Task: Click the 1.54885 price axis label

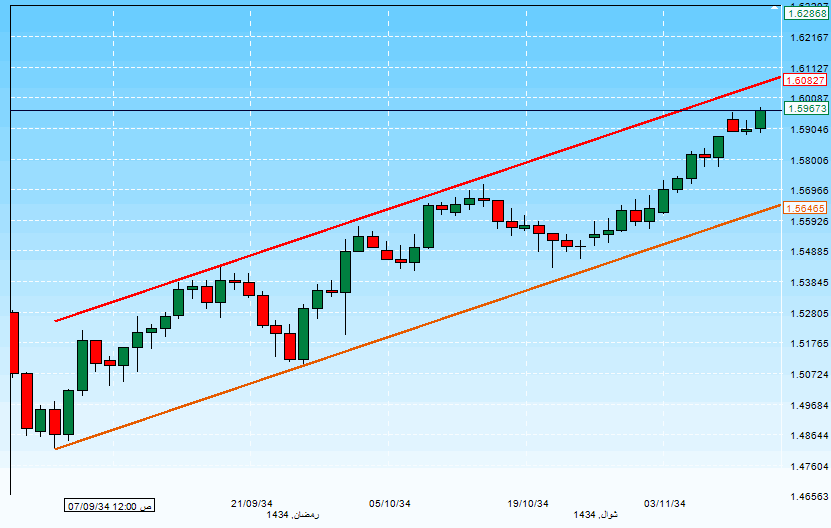Action: (x=809, y=252)
